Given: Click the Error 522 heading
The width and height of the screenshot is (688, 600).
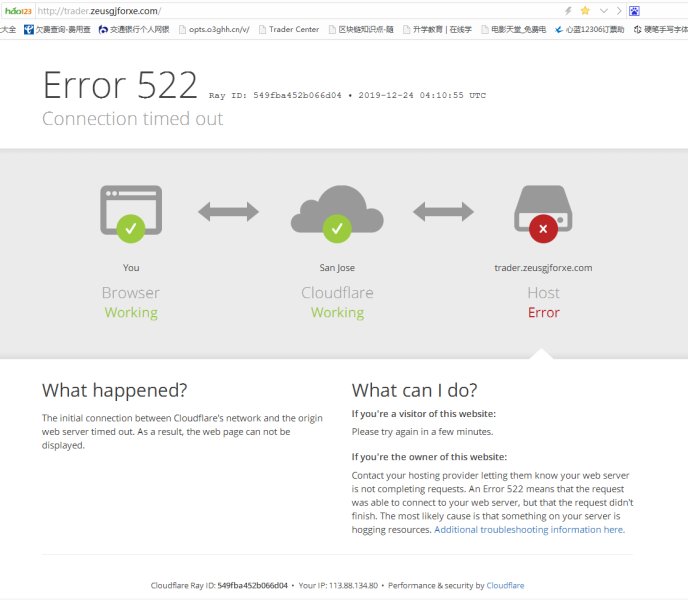Looking at the screenshot, I should click(x=120, y=85).
